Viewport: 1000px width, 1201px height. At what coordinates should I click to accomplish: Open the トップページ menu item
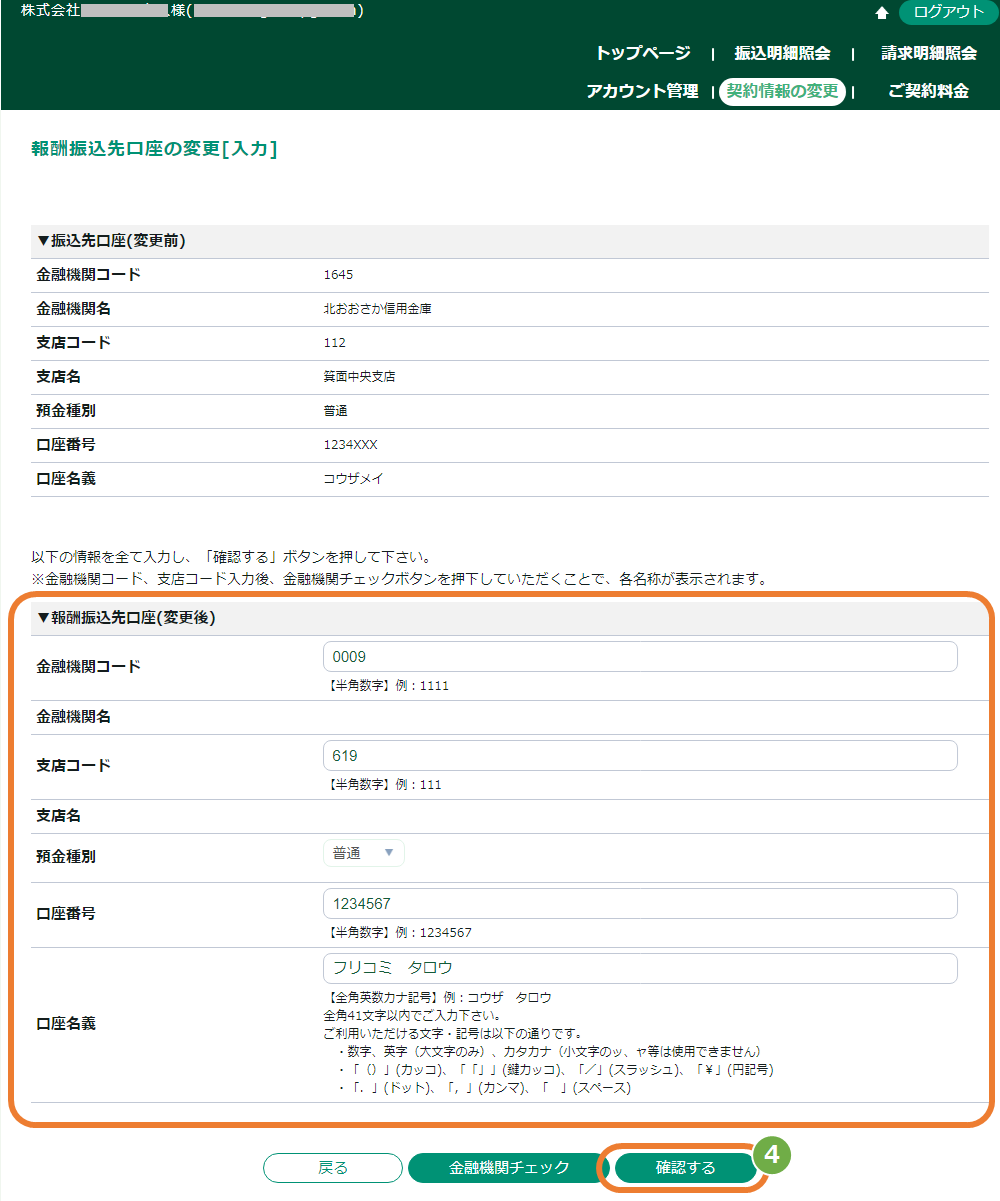[x=643, y=53]
